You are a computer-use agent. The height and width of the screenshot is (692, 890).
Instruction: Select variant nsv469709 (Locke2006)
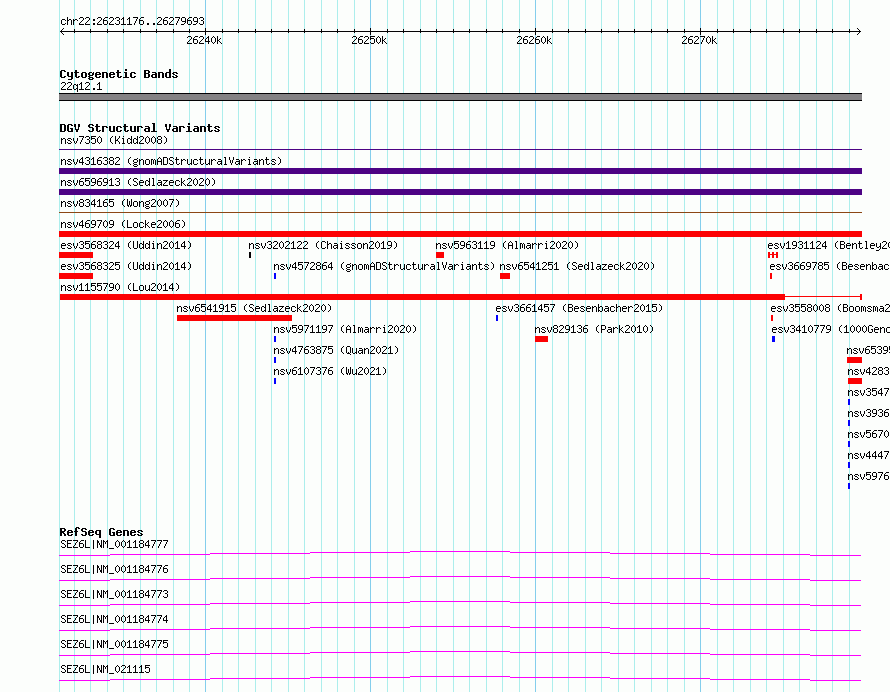coord(123,224)
